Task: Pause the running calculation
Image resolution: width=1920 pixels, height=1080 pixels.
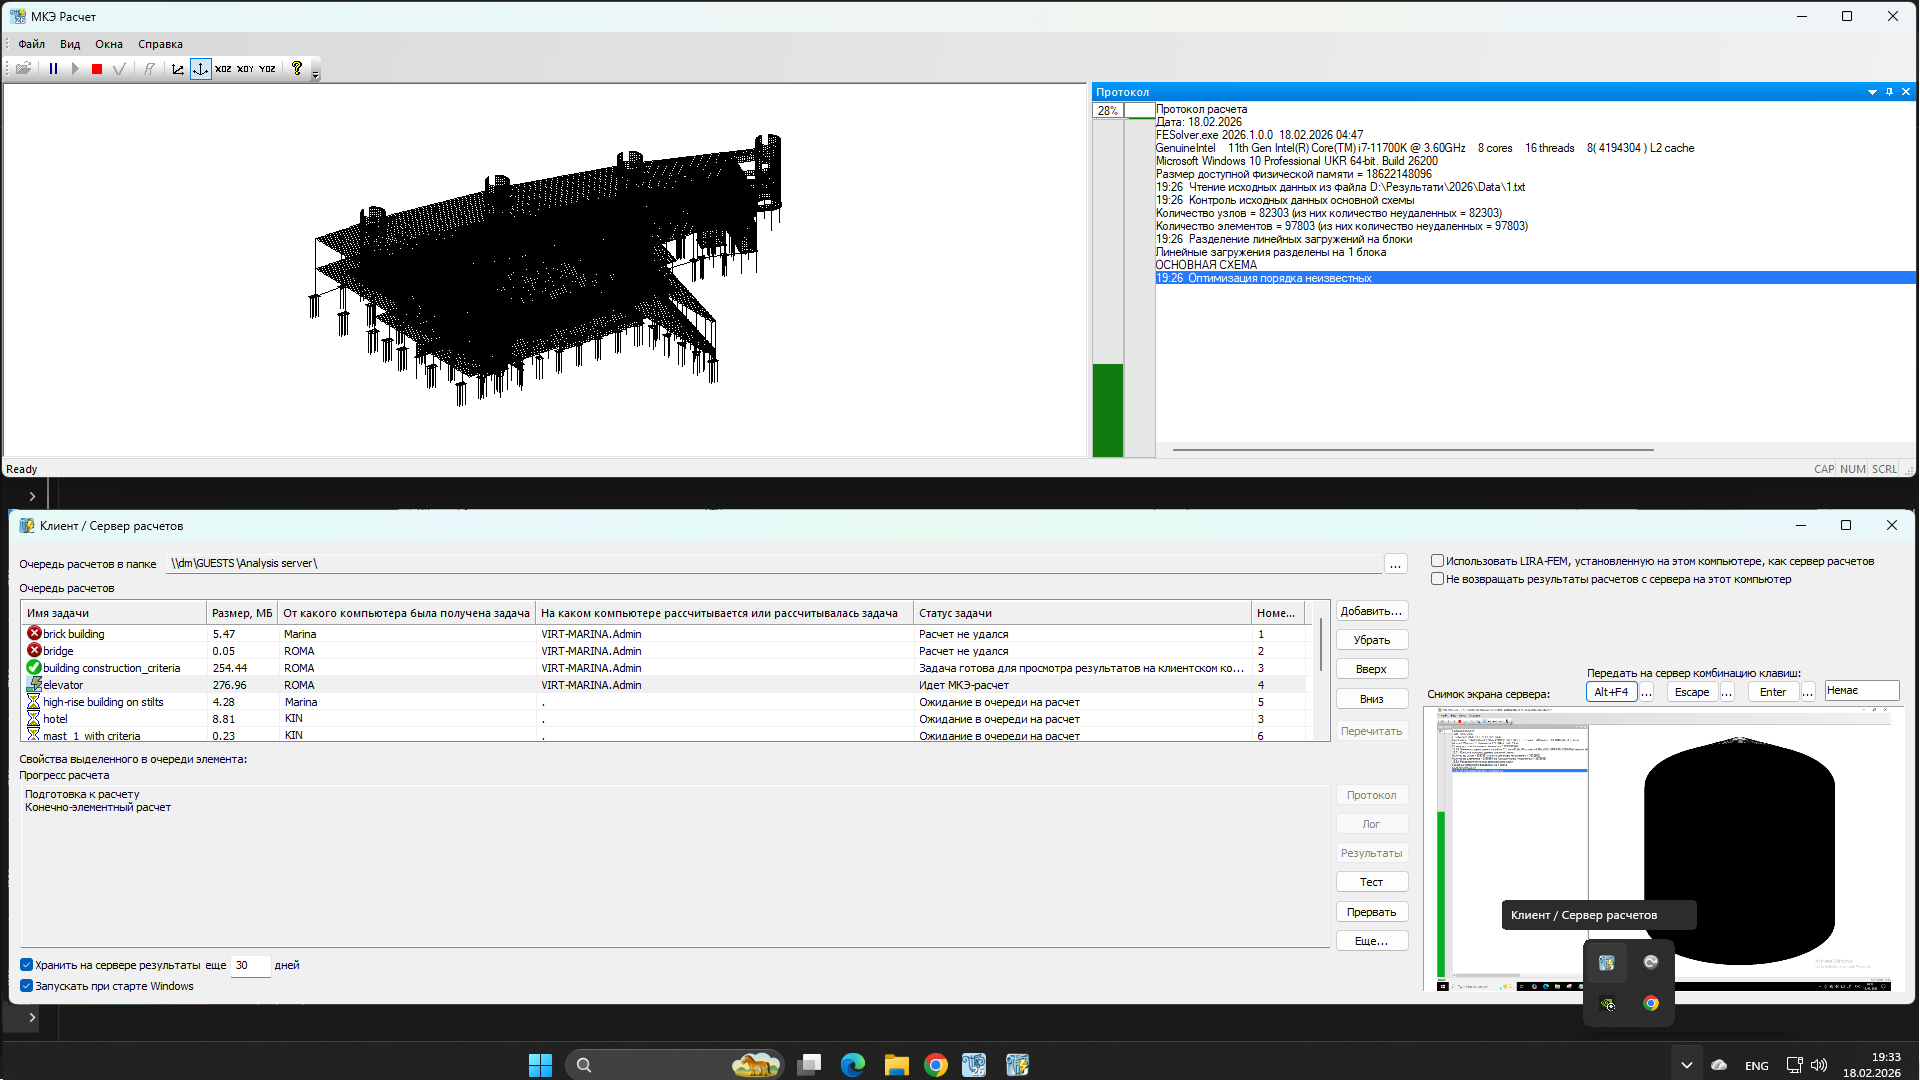Action: [x=53, y=69]
